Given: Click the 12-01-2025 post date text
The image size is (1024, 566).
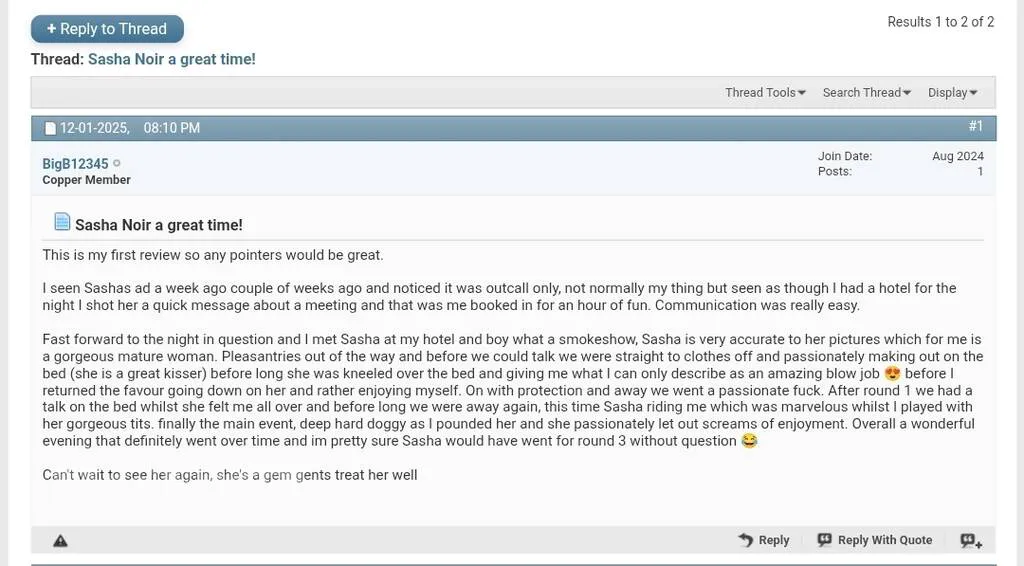Looking at the screenshot, I should click(94, 128).
